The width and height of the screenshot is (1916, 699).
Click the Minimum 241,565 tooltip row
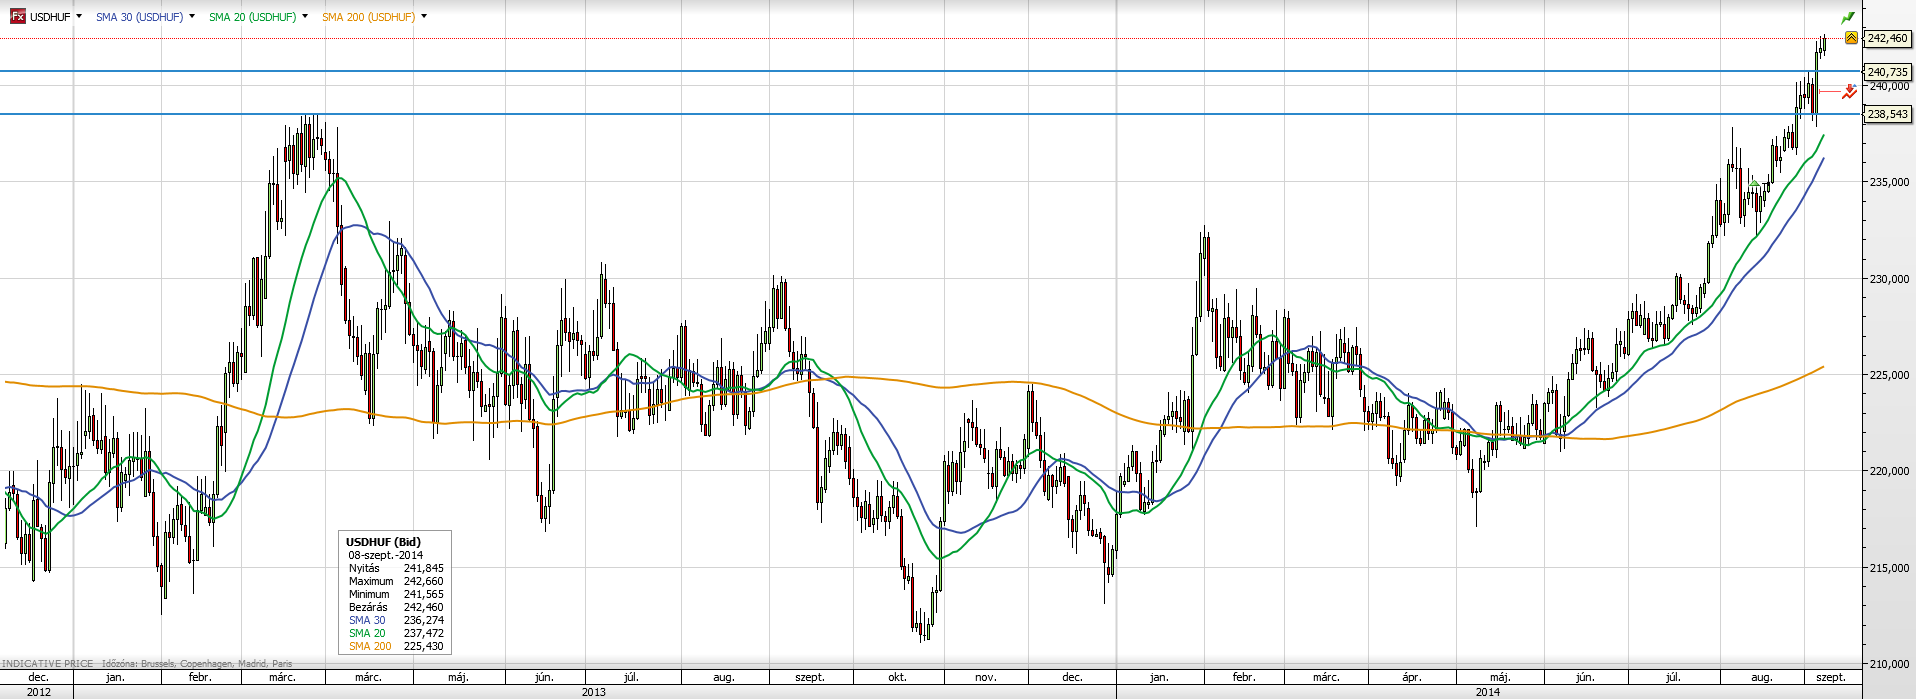pyautogui.click(x=396, y=594)
